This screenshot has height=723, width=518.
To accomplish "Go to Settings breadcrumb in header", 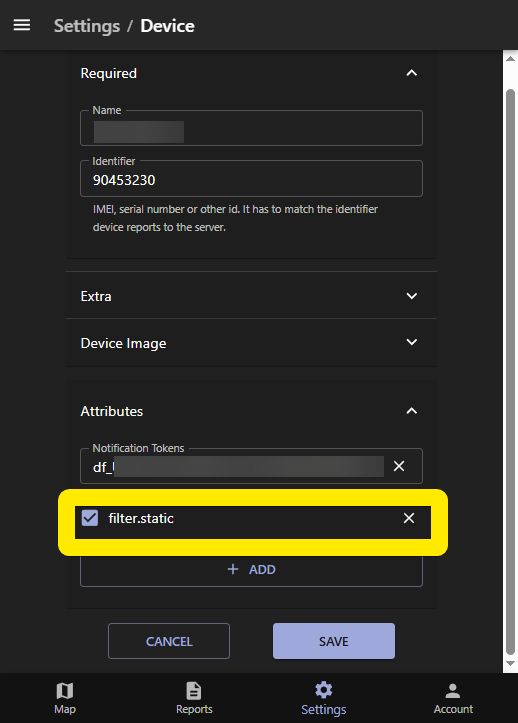I will pos(87,26).
